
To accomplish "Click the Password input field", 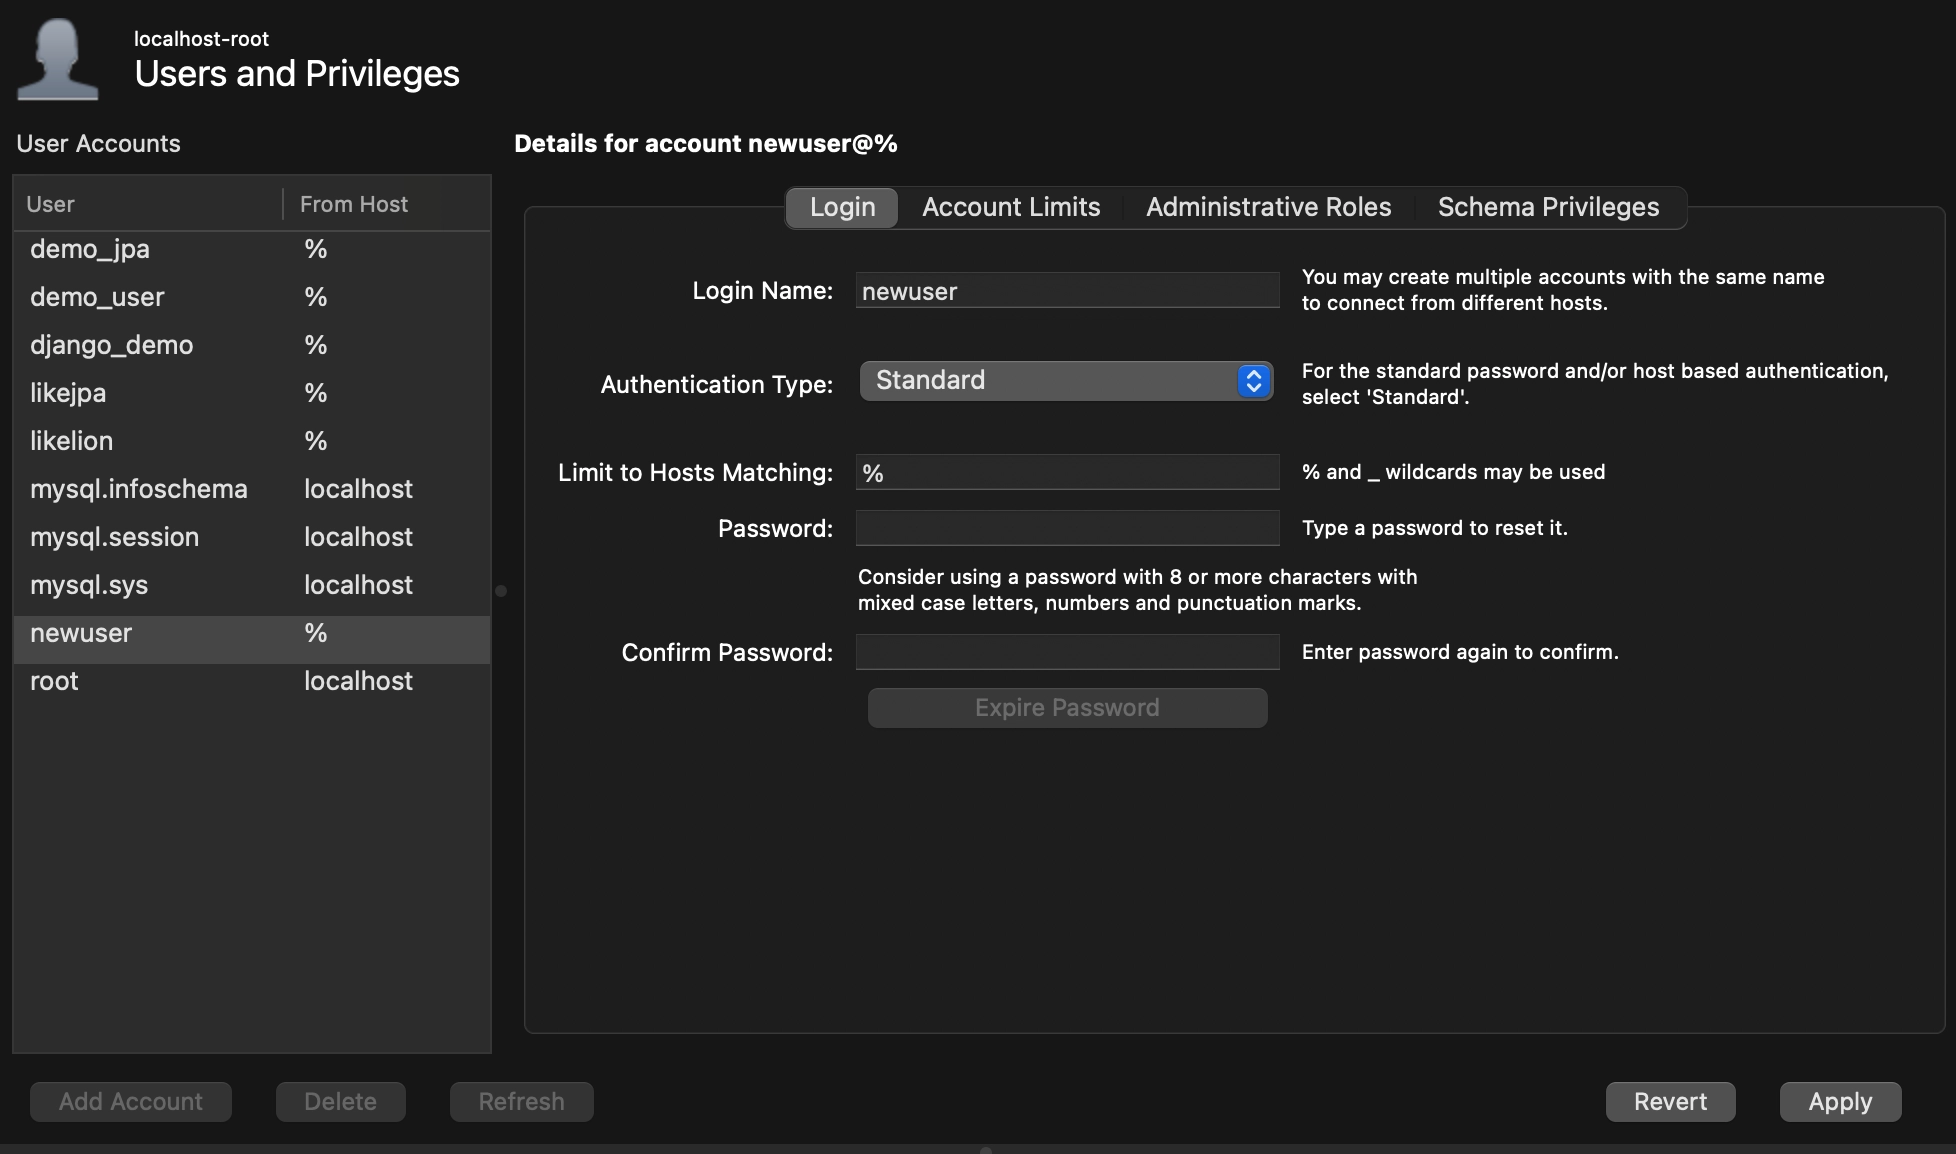I will (x=1066, y=528).
